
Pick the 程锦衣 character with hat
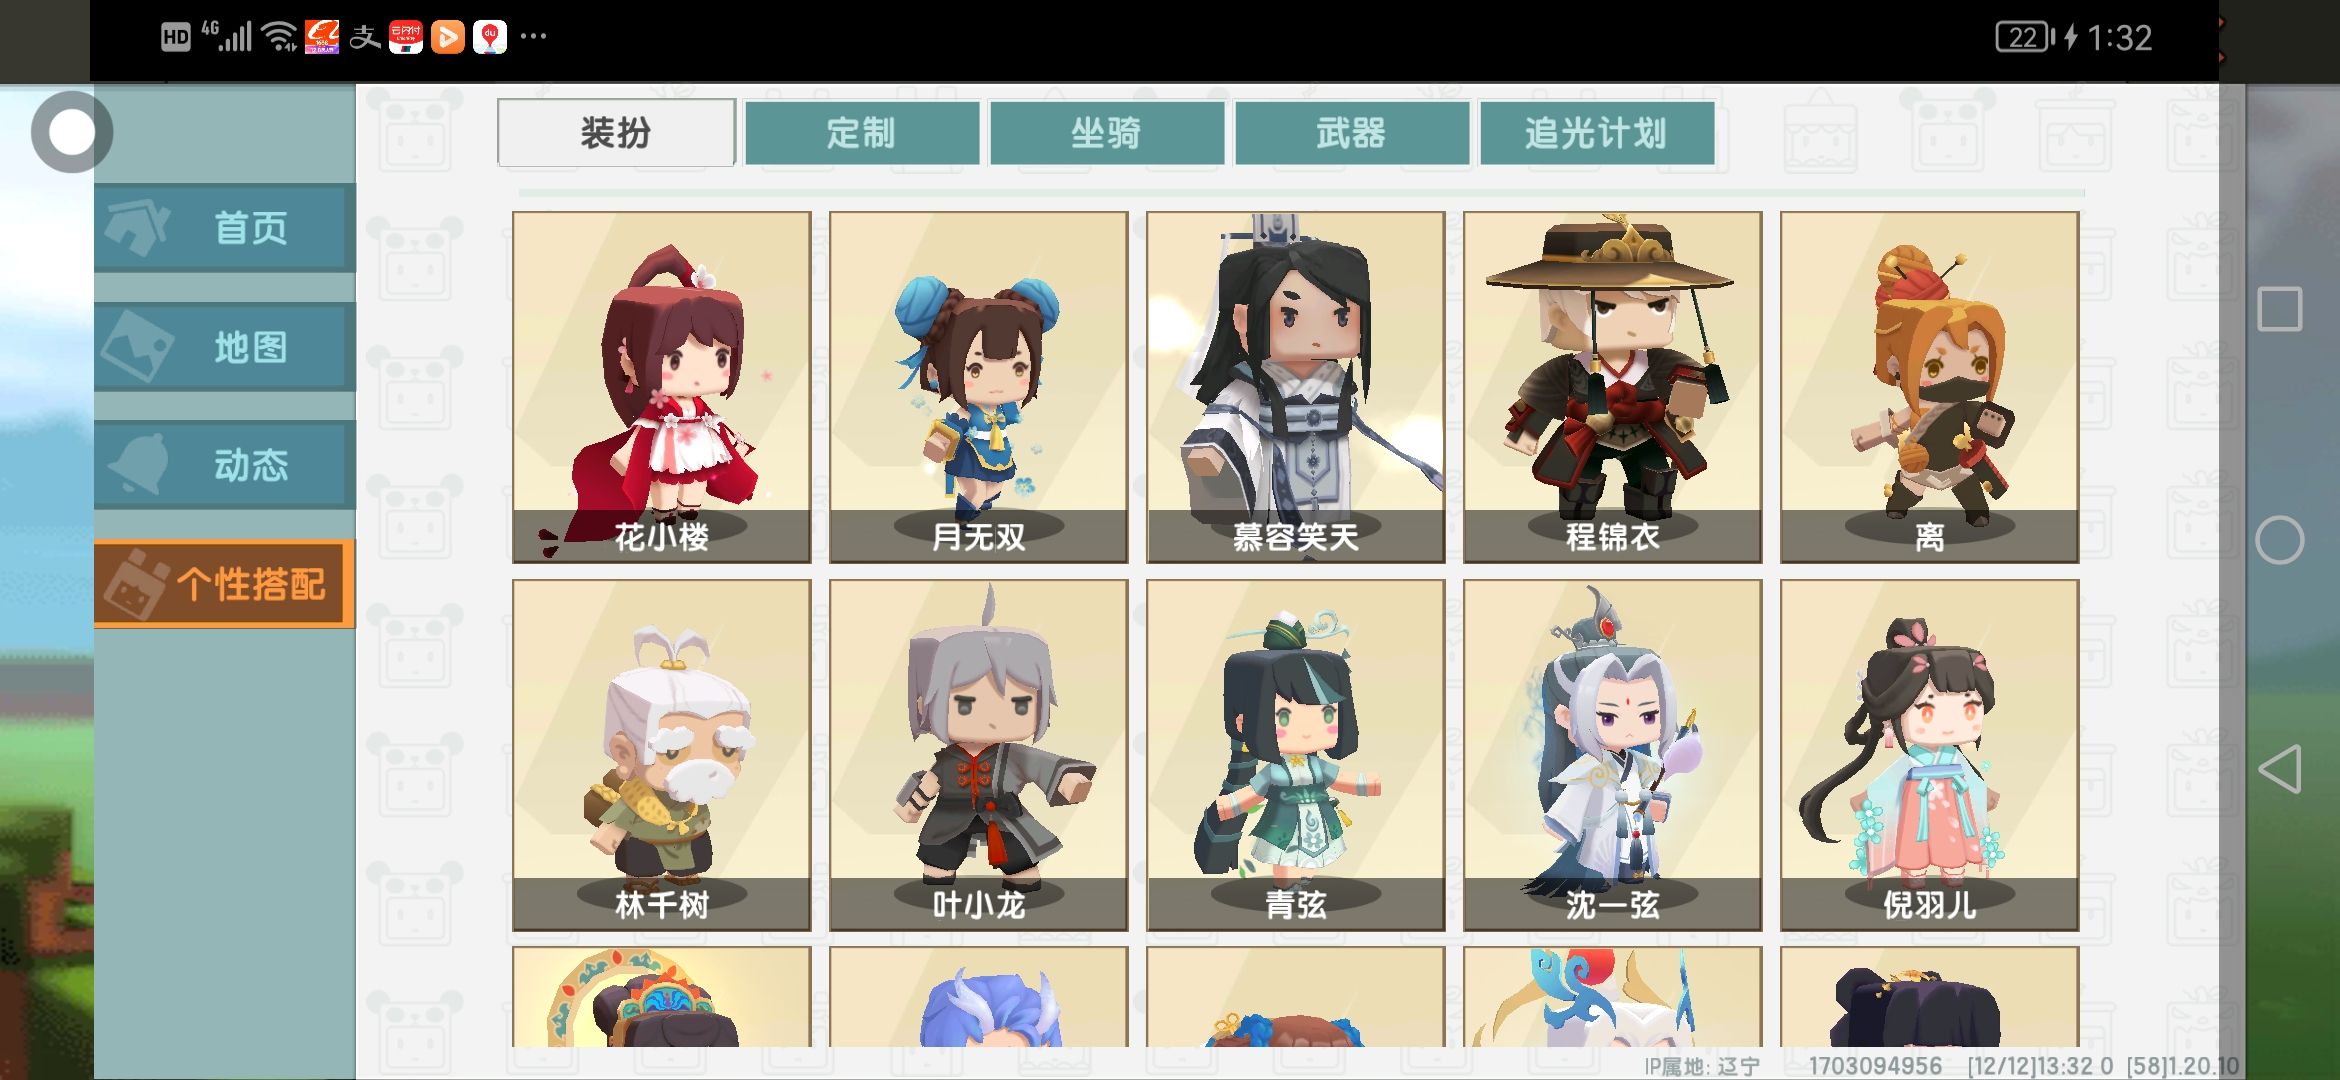1613,387
